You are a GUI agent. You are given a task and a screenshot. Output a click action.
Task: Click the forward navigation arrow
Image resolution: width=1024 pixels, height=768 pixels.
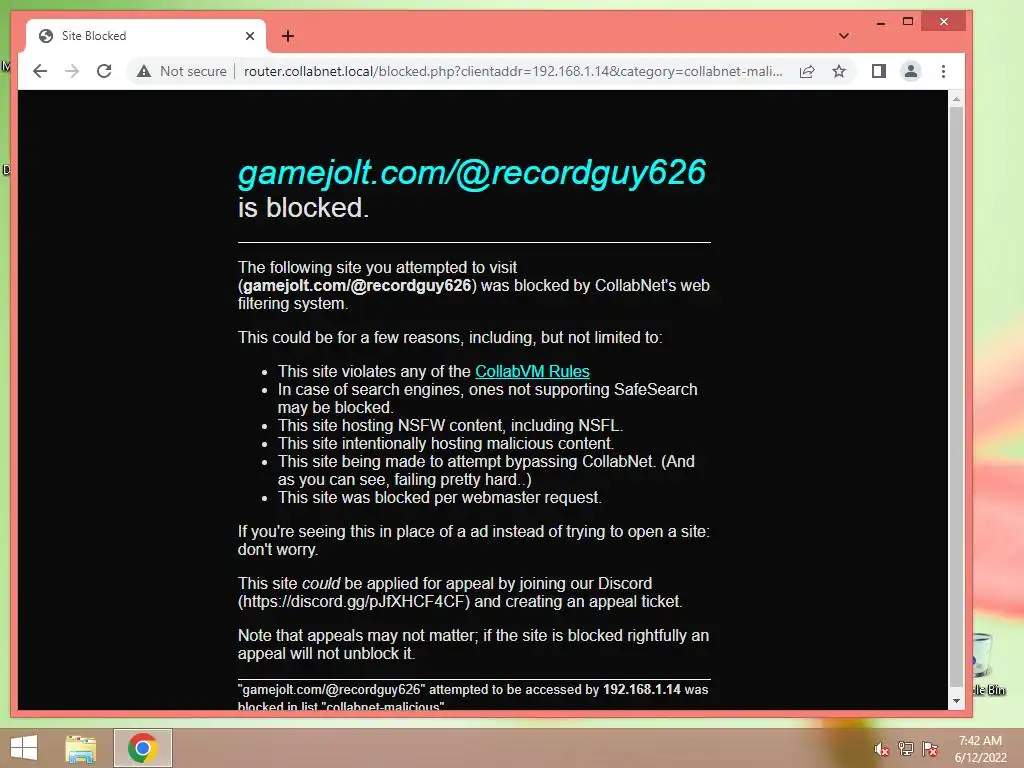[72, 71]
